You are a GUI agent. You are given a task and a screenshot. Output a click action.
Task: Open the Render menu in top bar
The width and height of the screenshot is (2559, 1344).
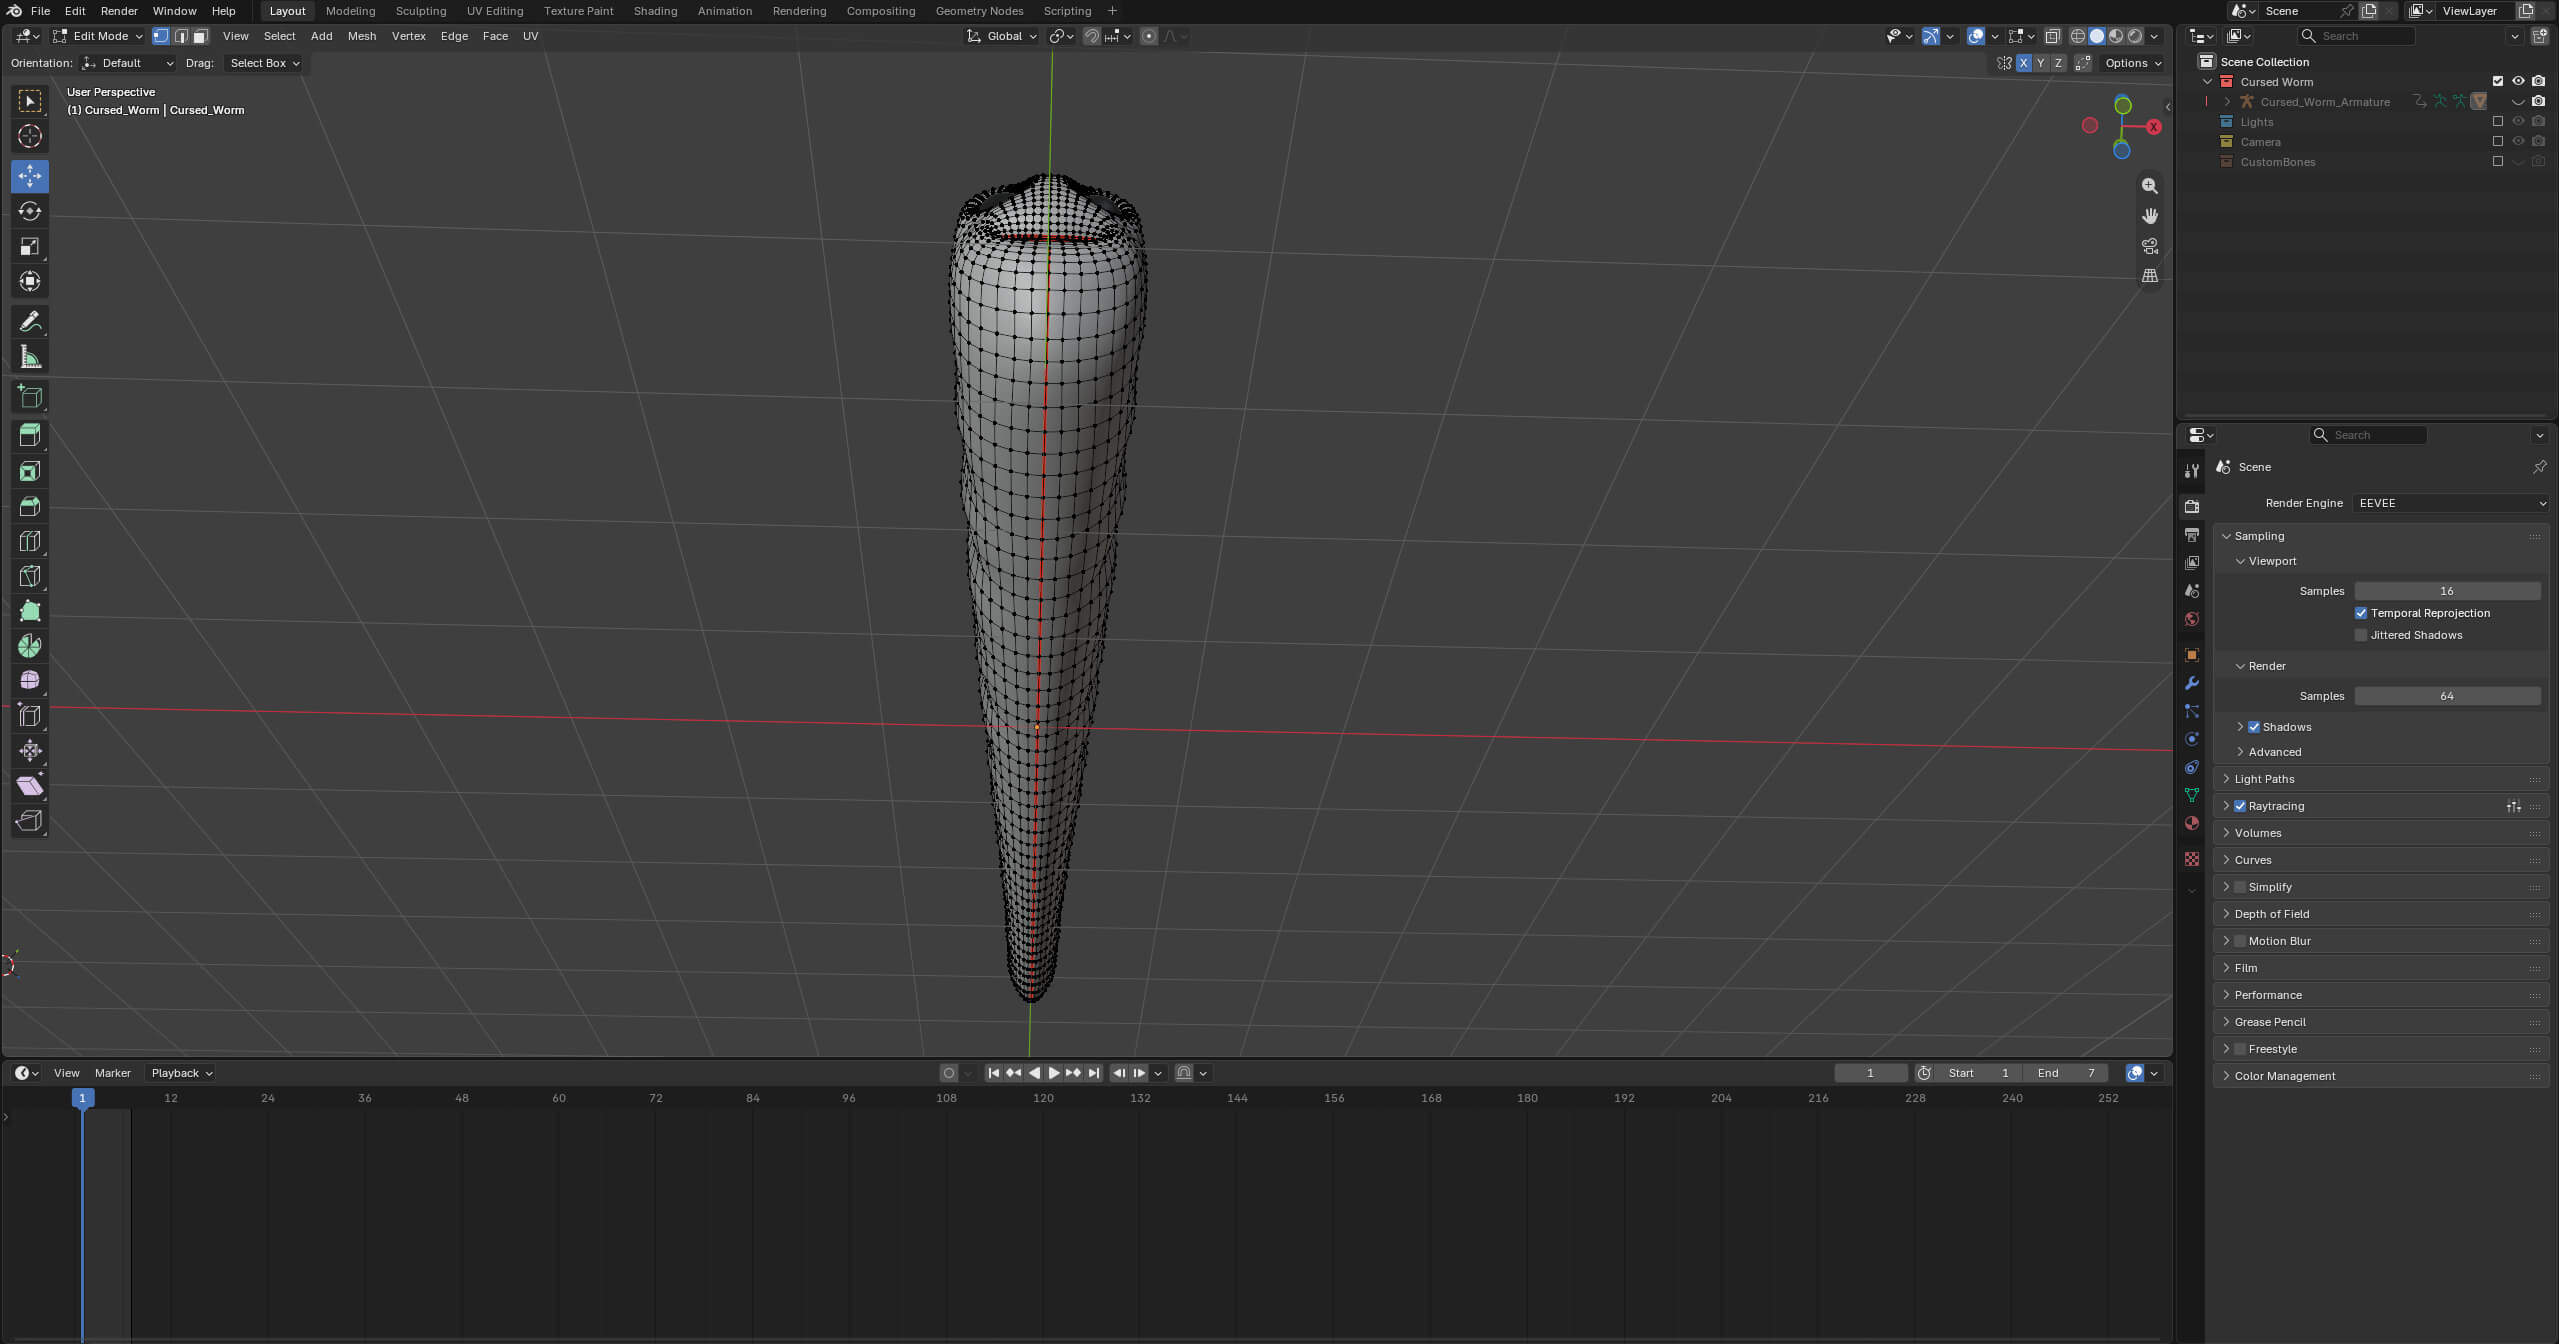[119, 11]
